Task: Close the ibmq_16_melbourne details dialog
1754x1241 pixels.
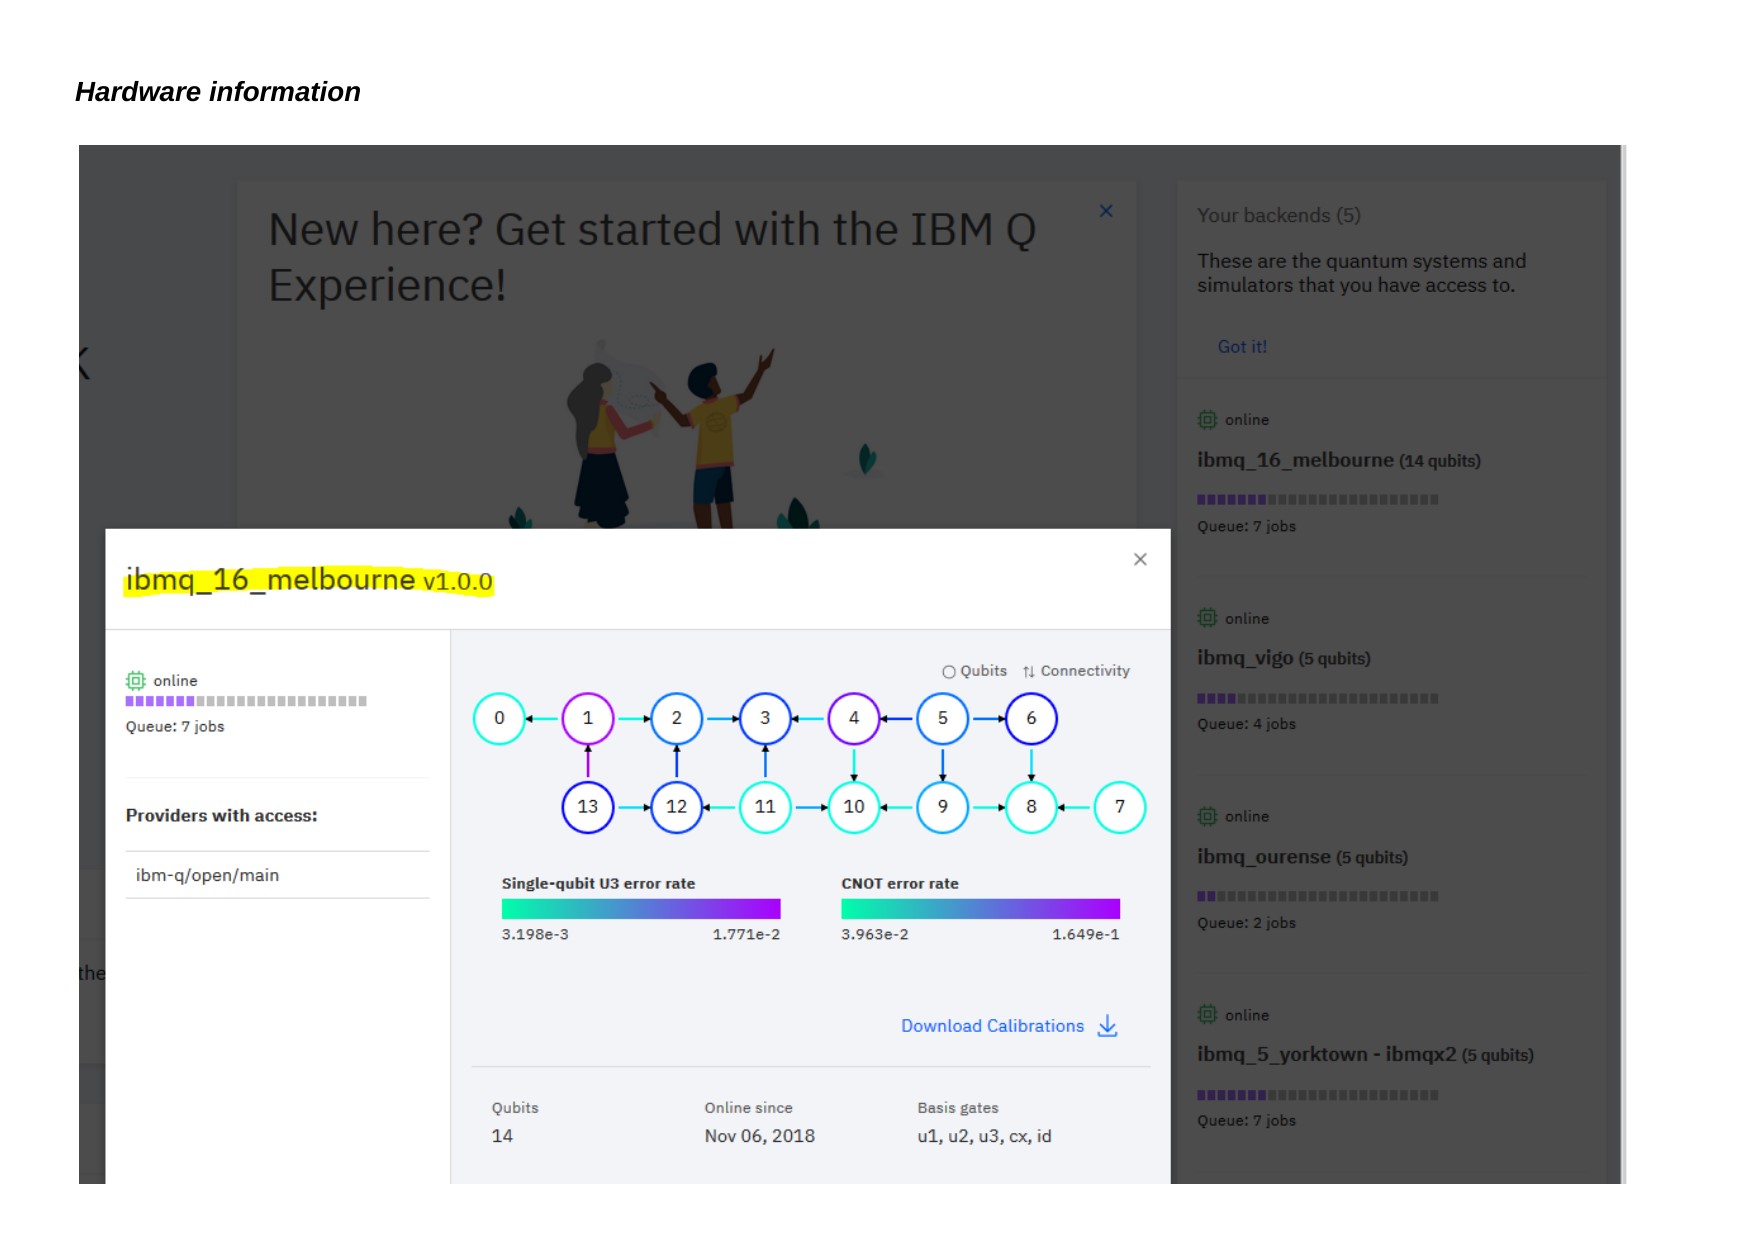Action: coord(1139,560)
